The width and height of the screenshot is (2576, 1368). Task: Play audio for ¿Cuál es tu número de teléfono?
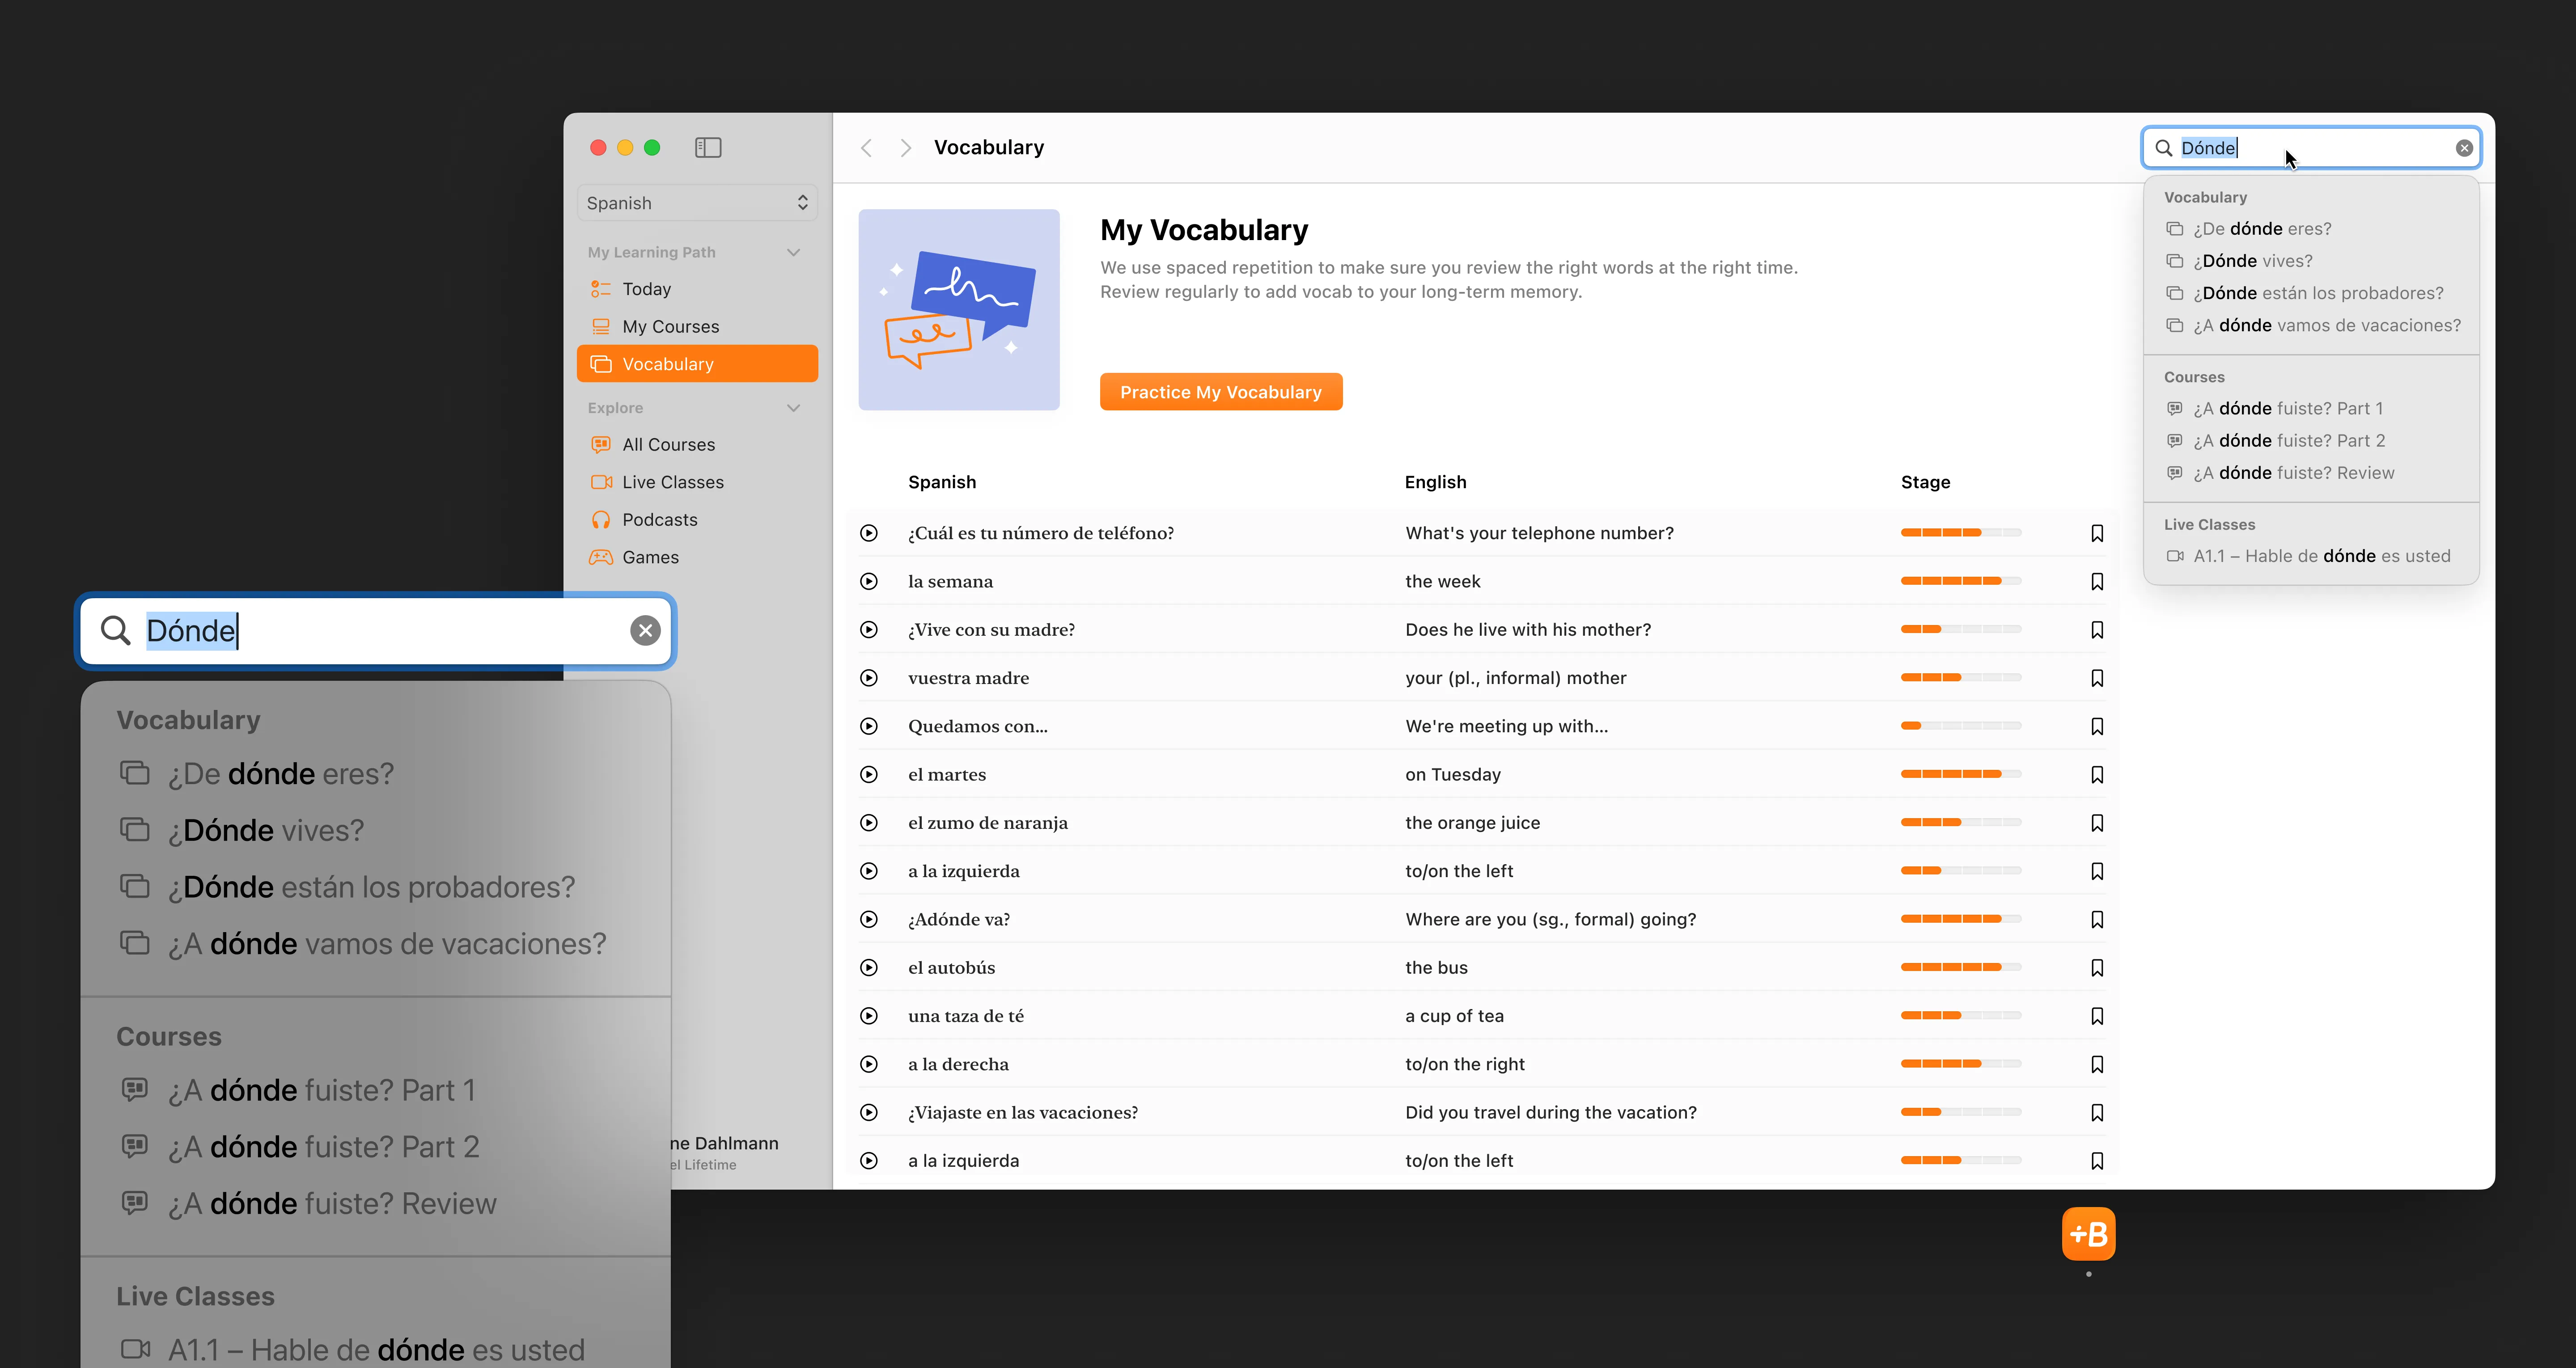coord(869,533)
